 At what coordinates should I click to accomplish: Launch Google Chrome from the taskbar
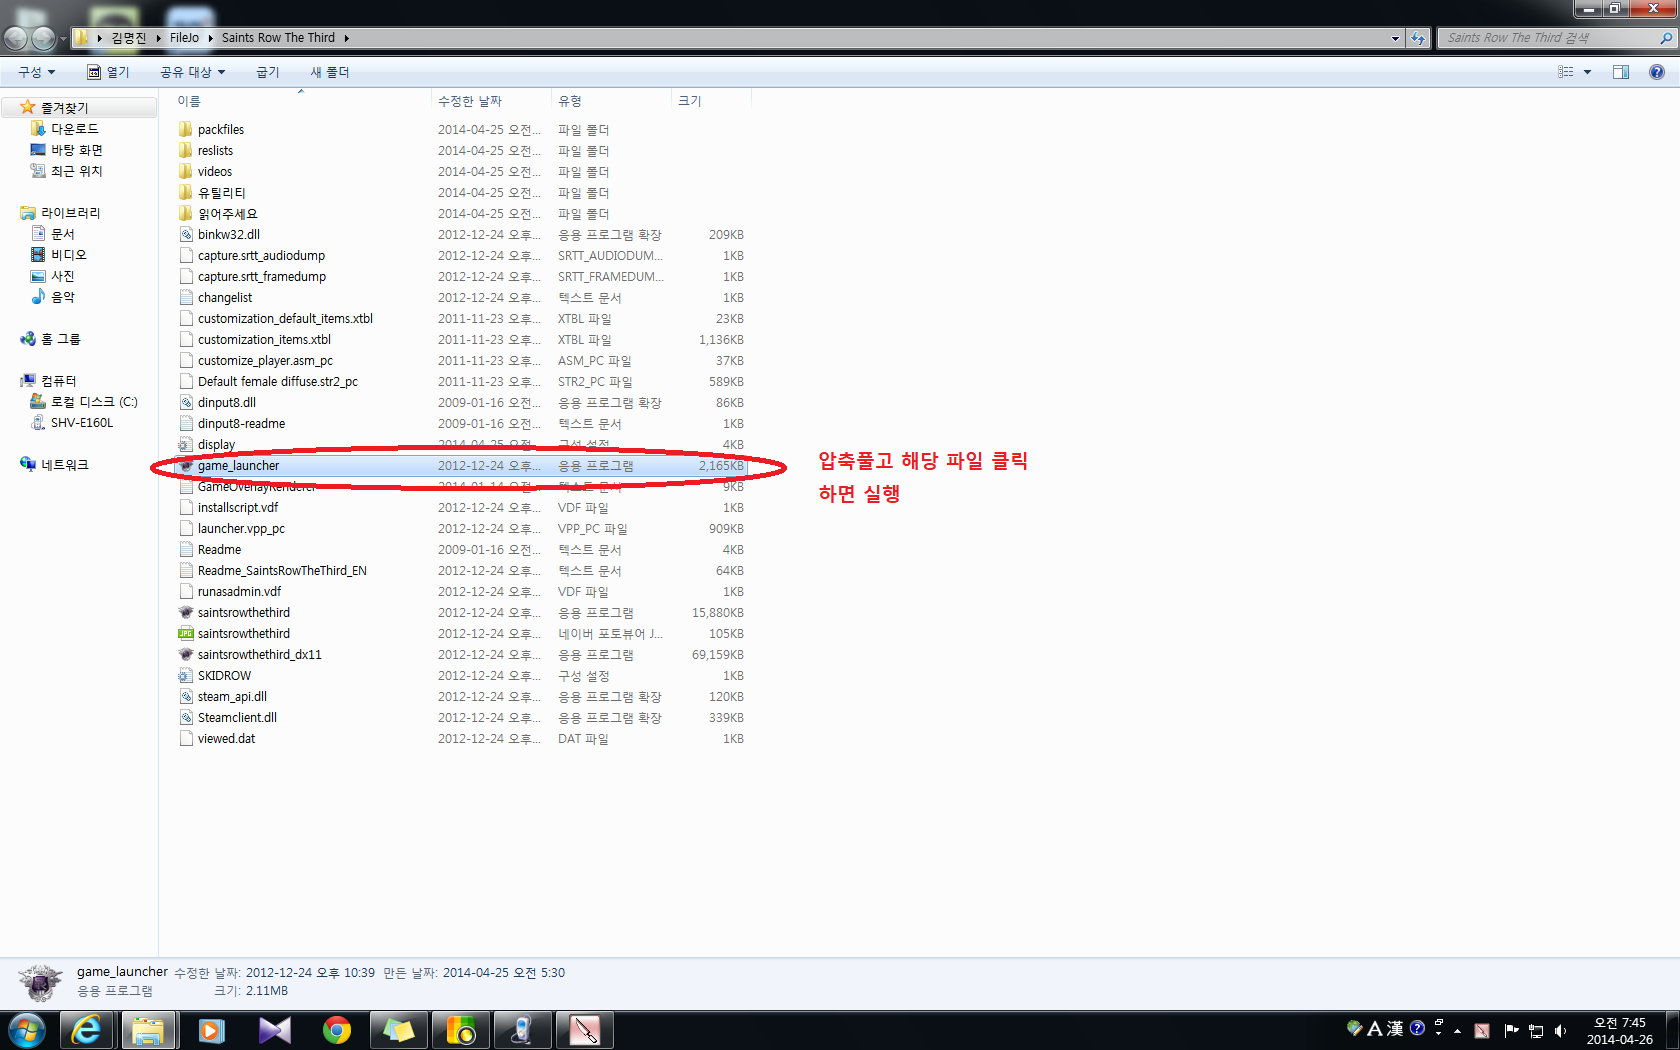click(337, 1030)
